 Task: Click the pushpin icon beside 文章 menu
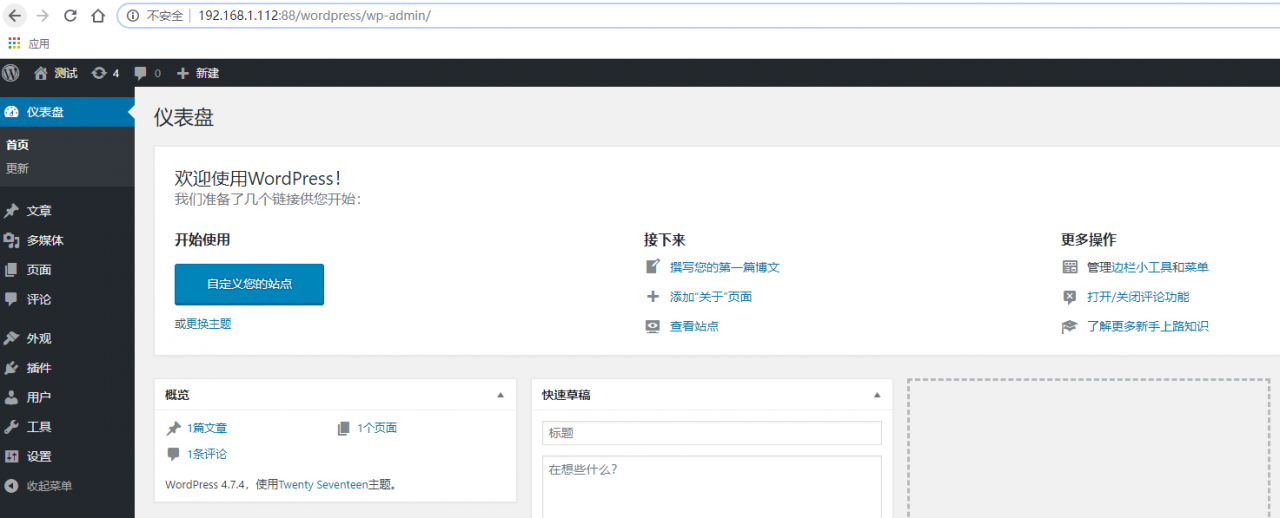click(11, 211)
